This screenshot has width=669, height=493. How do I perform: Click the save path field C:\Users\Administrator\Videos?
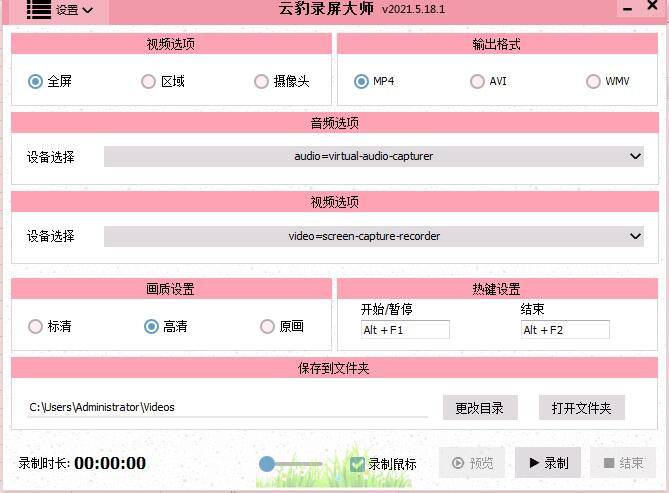(227, 407)
